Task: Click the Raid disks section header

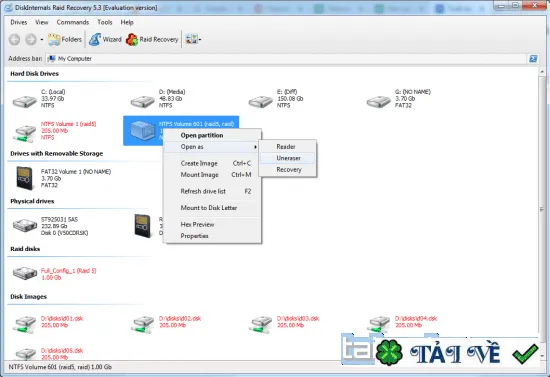Action: pyautogui.click(x=25, y=249)
